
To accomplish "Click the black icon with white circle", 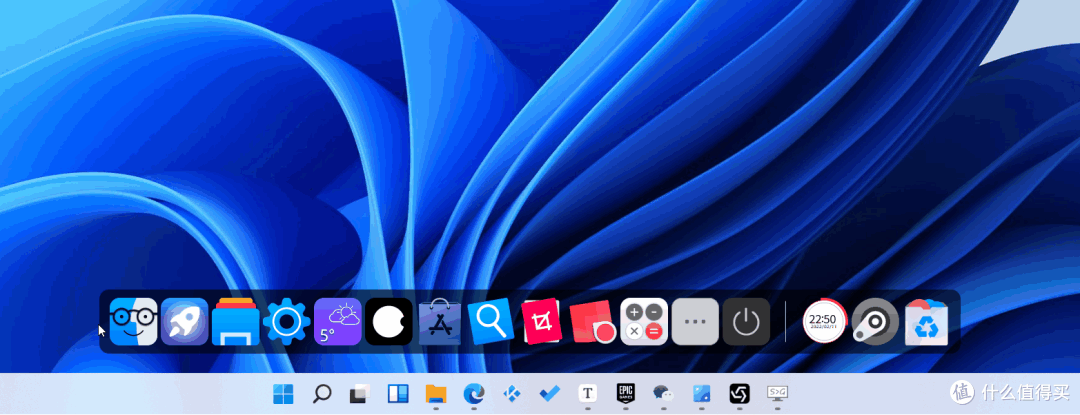I will pyautogui.click(x=388, y=321).
